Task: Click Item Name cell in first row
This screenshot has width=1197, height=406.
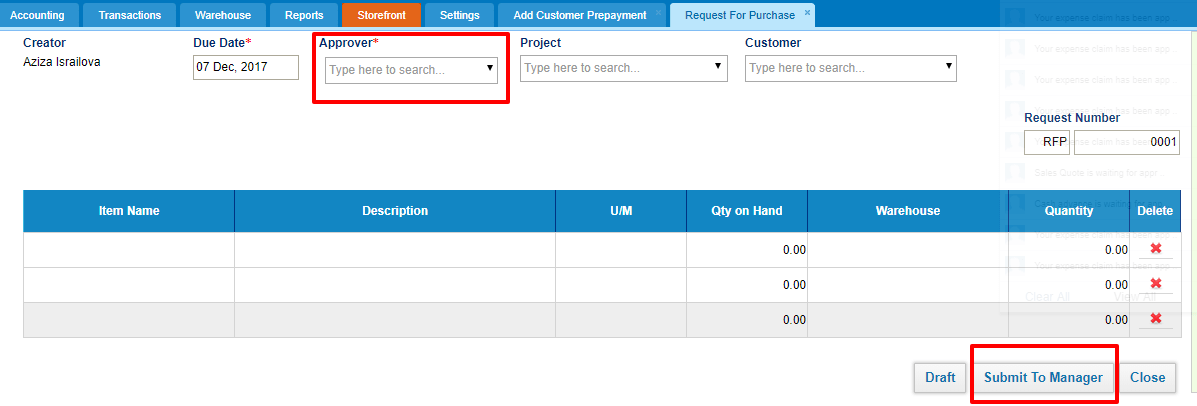Action: pos(129,250)
